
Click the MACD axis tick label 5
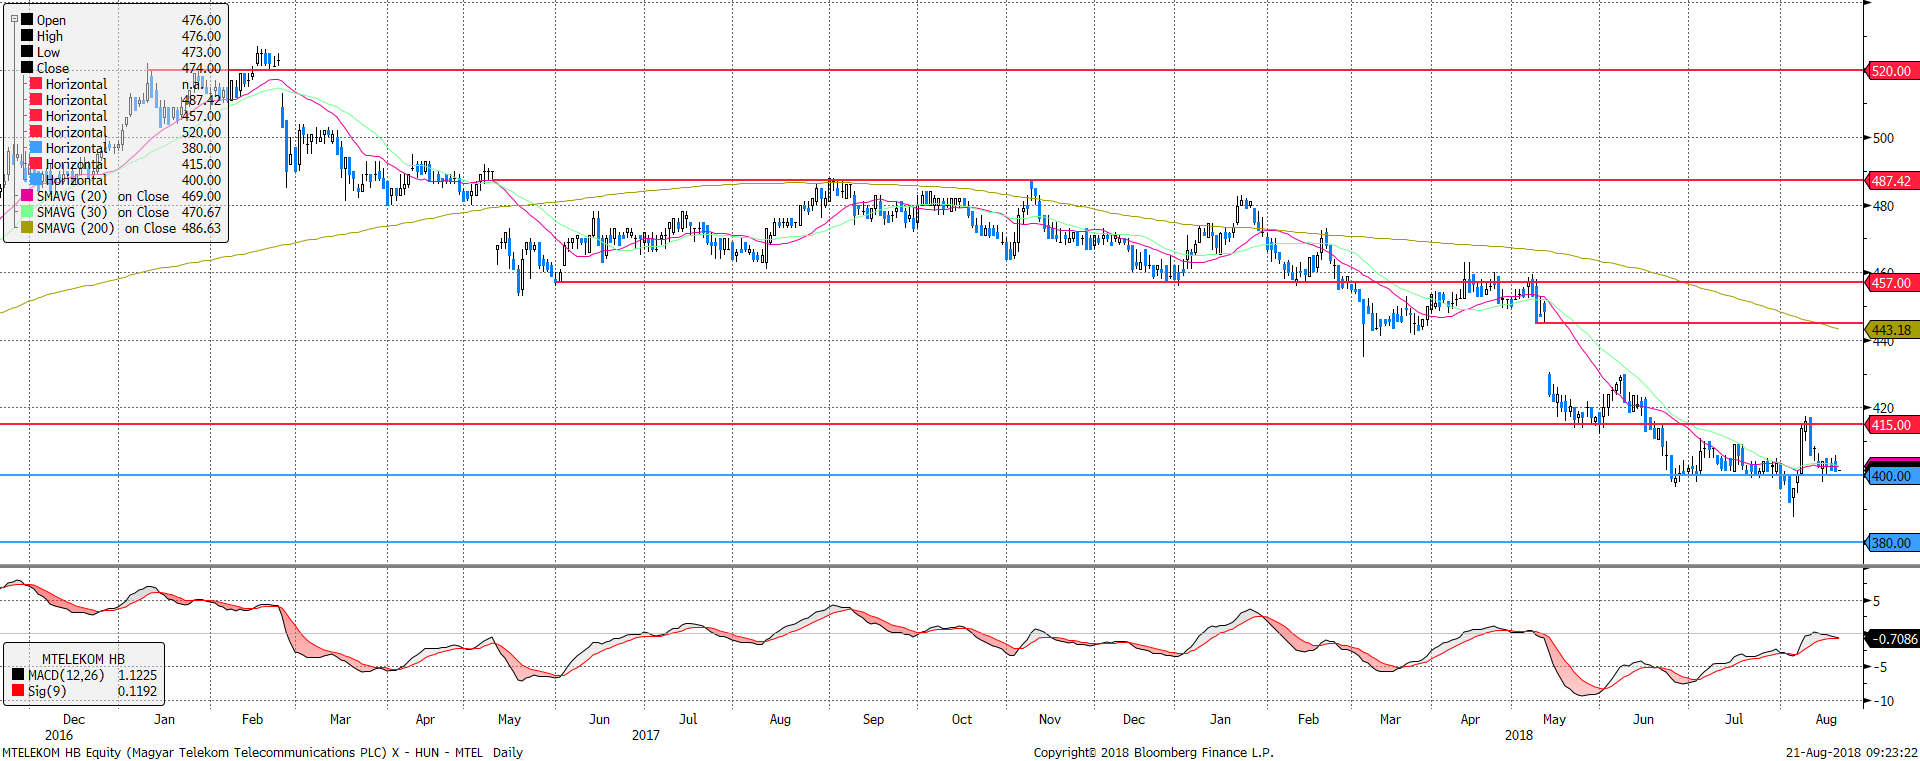click(x=1876, y=601)
